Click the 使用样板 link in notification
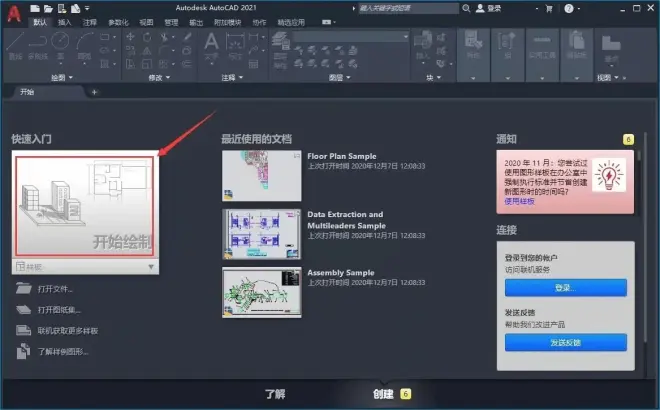Image resolution: width=660 pixels, height=410 pixels. (x=519, y=201)
